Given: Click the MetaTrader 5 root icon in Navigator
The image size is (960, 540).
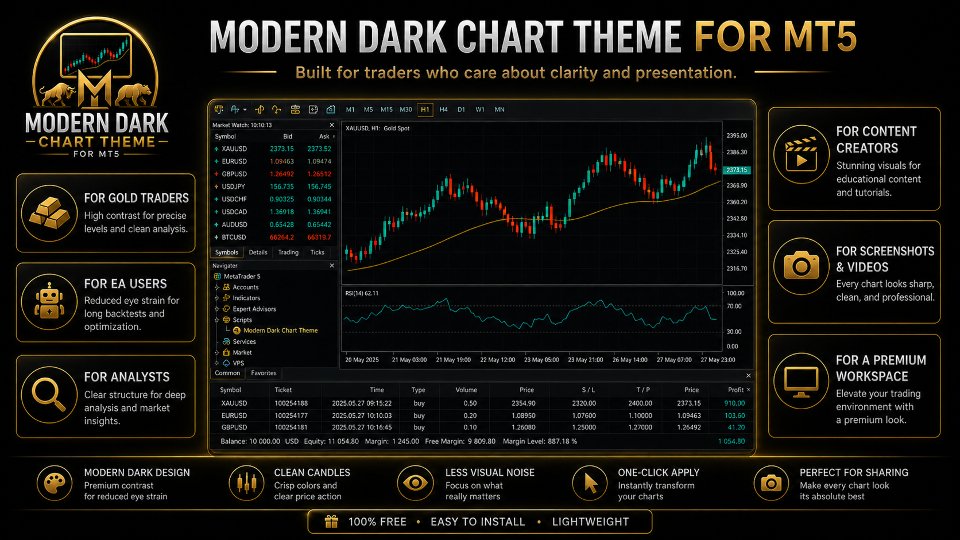Looking at the screenshot, I should pos(217,276).
